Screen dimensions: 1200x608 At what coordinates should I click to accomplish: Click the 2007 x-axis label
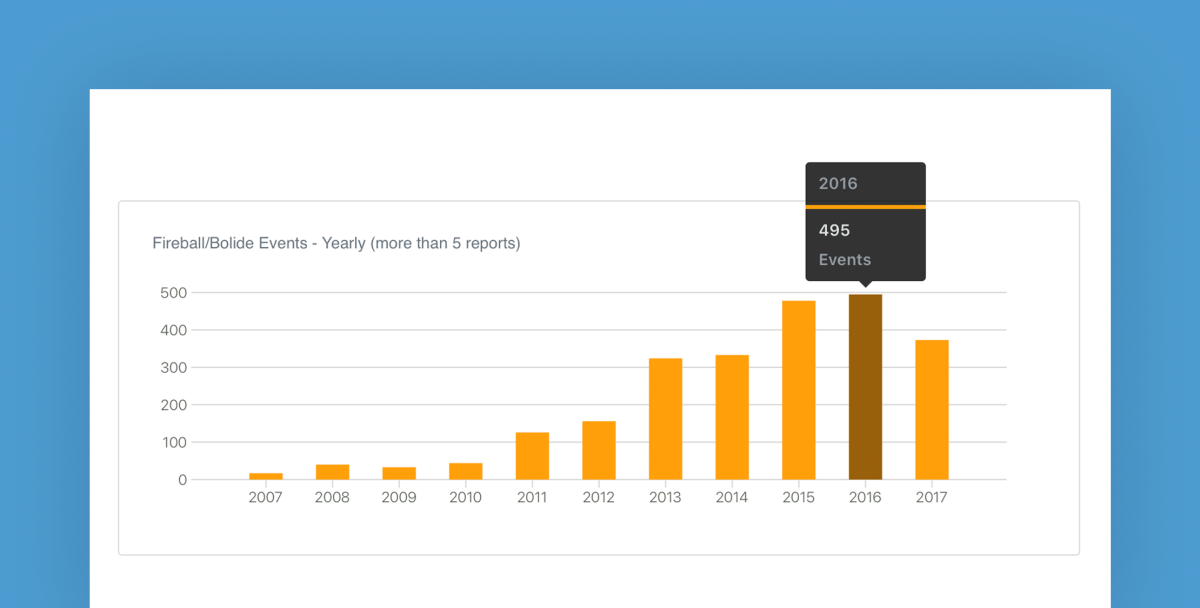(265, 496)
